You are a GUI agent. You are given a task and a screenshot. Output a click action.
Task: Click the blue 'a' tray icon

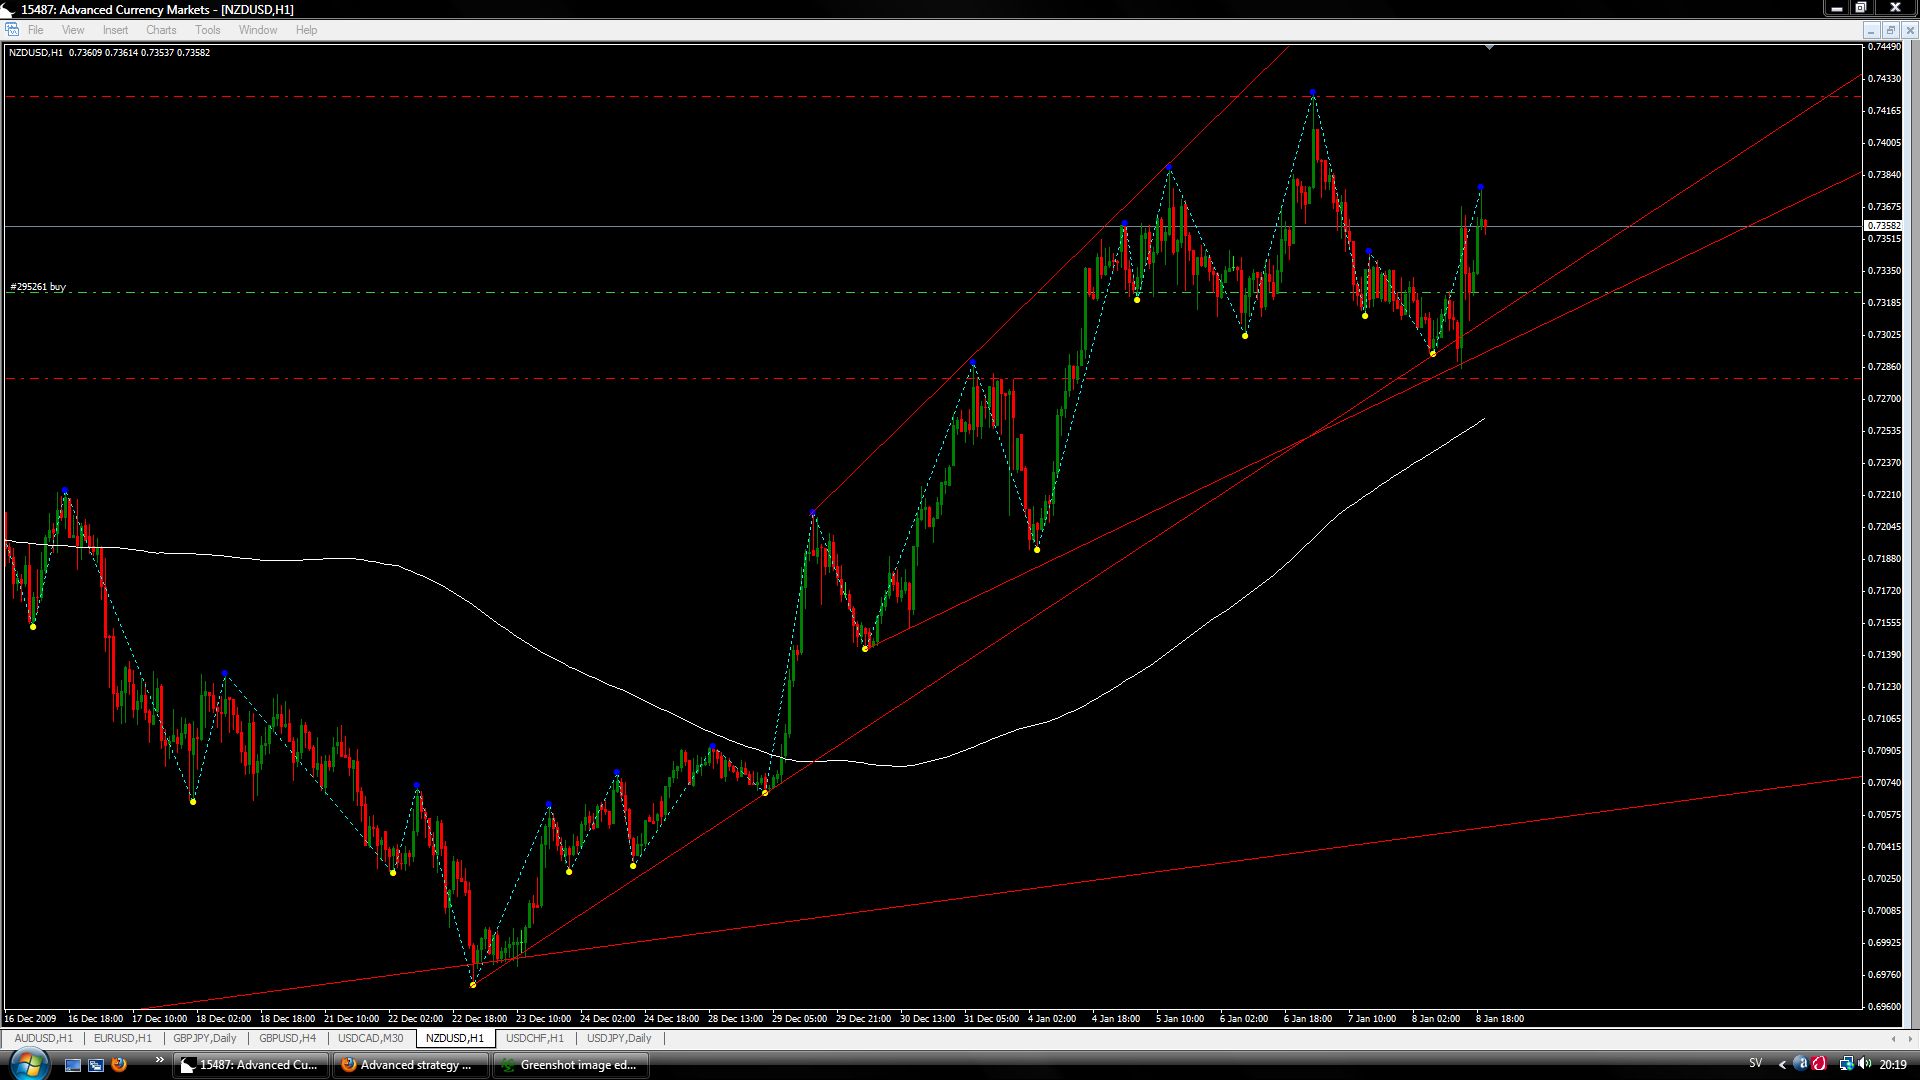coord(1801,1064)
